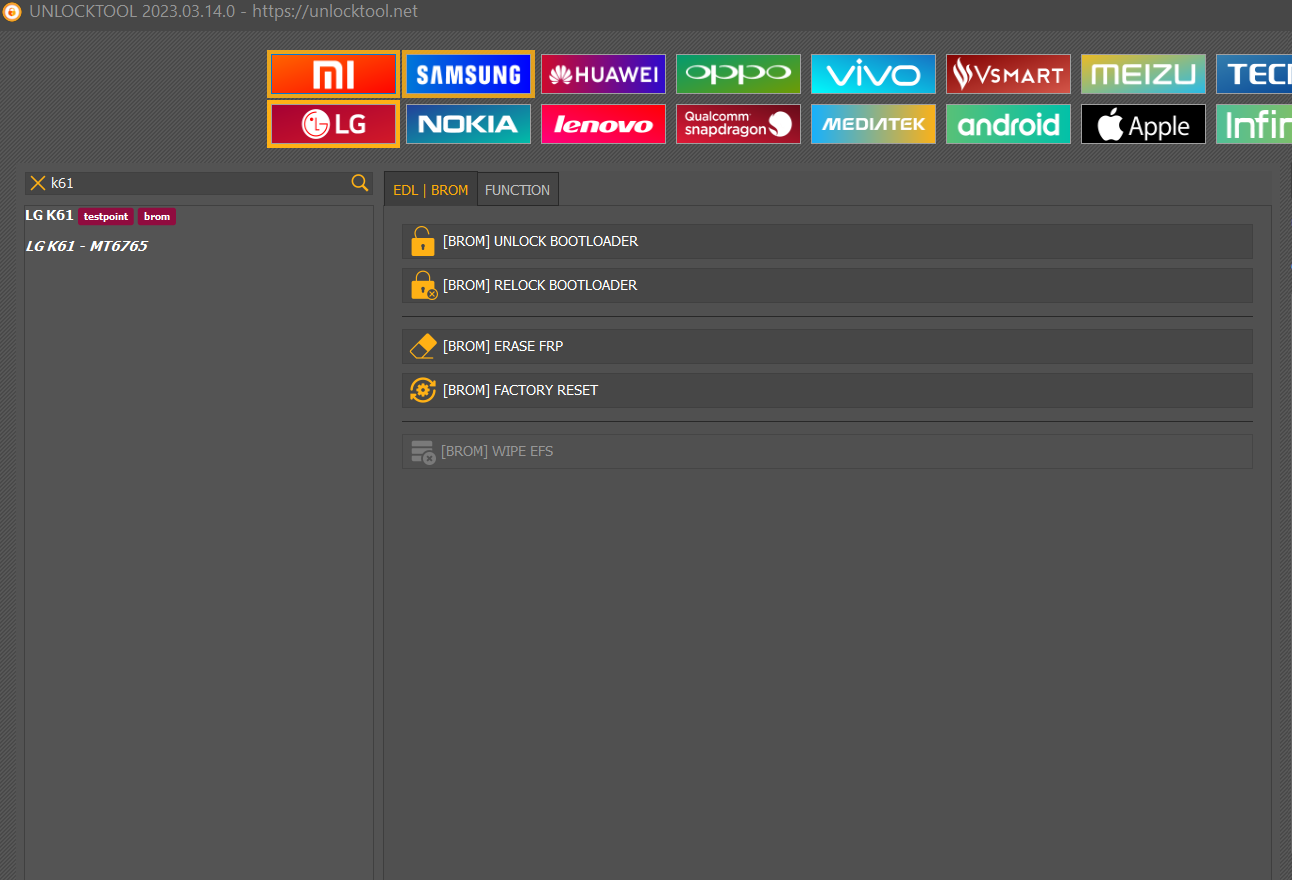
Task: Start [BROM] FACTORY RESET
Action: pyautogui.click(x=827, y=390)
